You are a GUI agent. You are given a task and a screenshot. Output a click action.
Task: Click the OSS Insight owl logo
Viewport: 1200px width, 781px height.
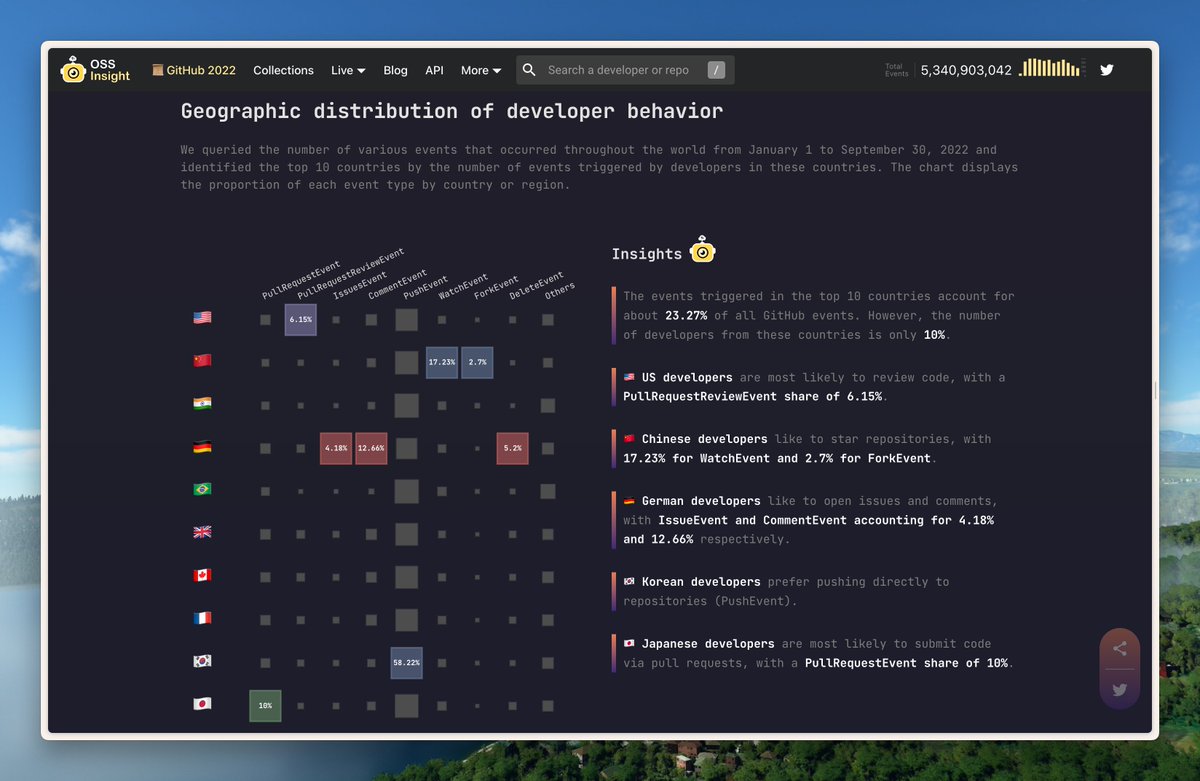pos(74,69)
